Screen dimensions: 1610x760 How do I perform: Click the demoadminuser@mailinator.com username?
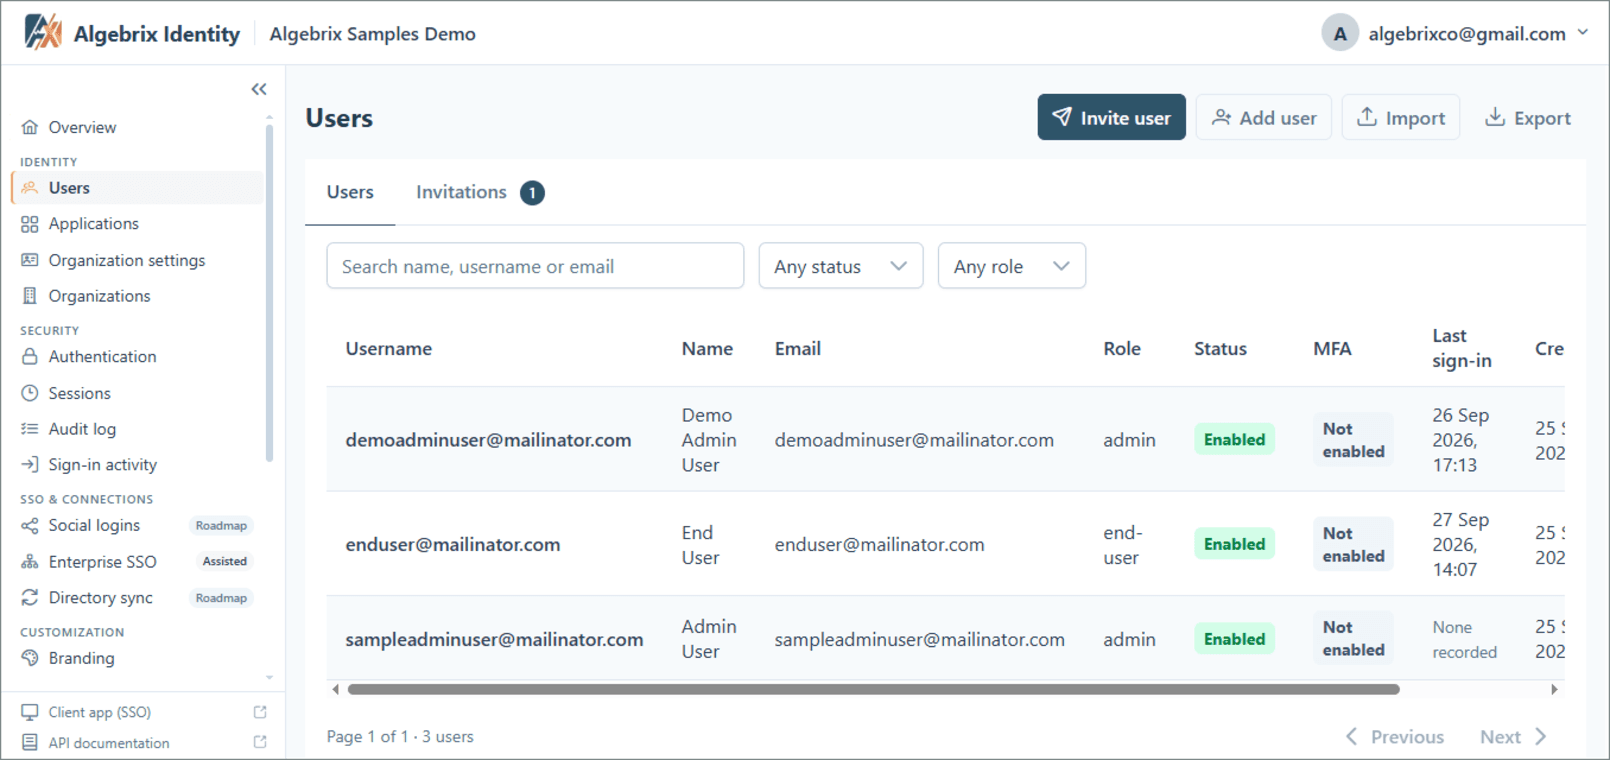pyautogui.click(x=488, y=440)
